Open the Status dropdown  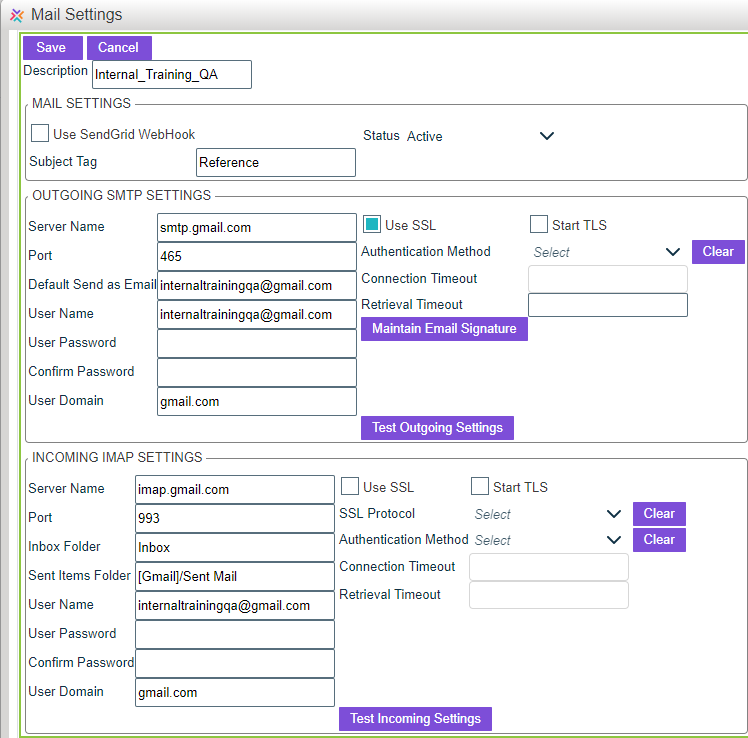pos(546,136)
